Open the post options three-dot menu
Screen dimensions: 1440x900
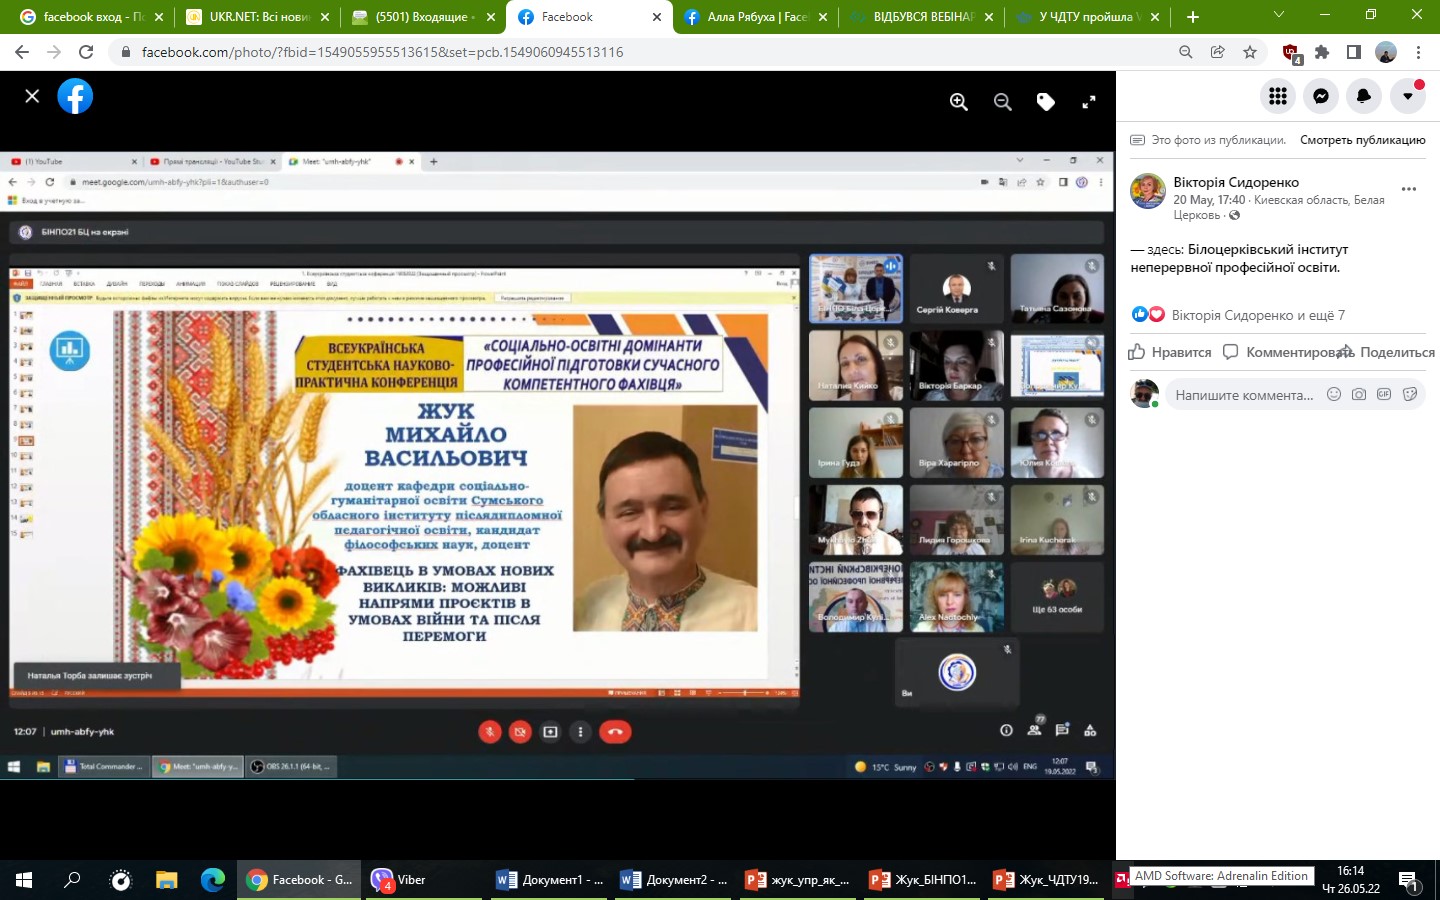coord(1409,189)
